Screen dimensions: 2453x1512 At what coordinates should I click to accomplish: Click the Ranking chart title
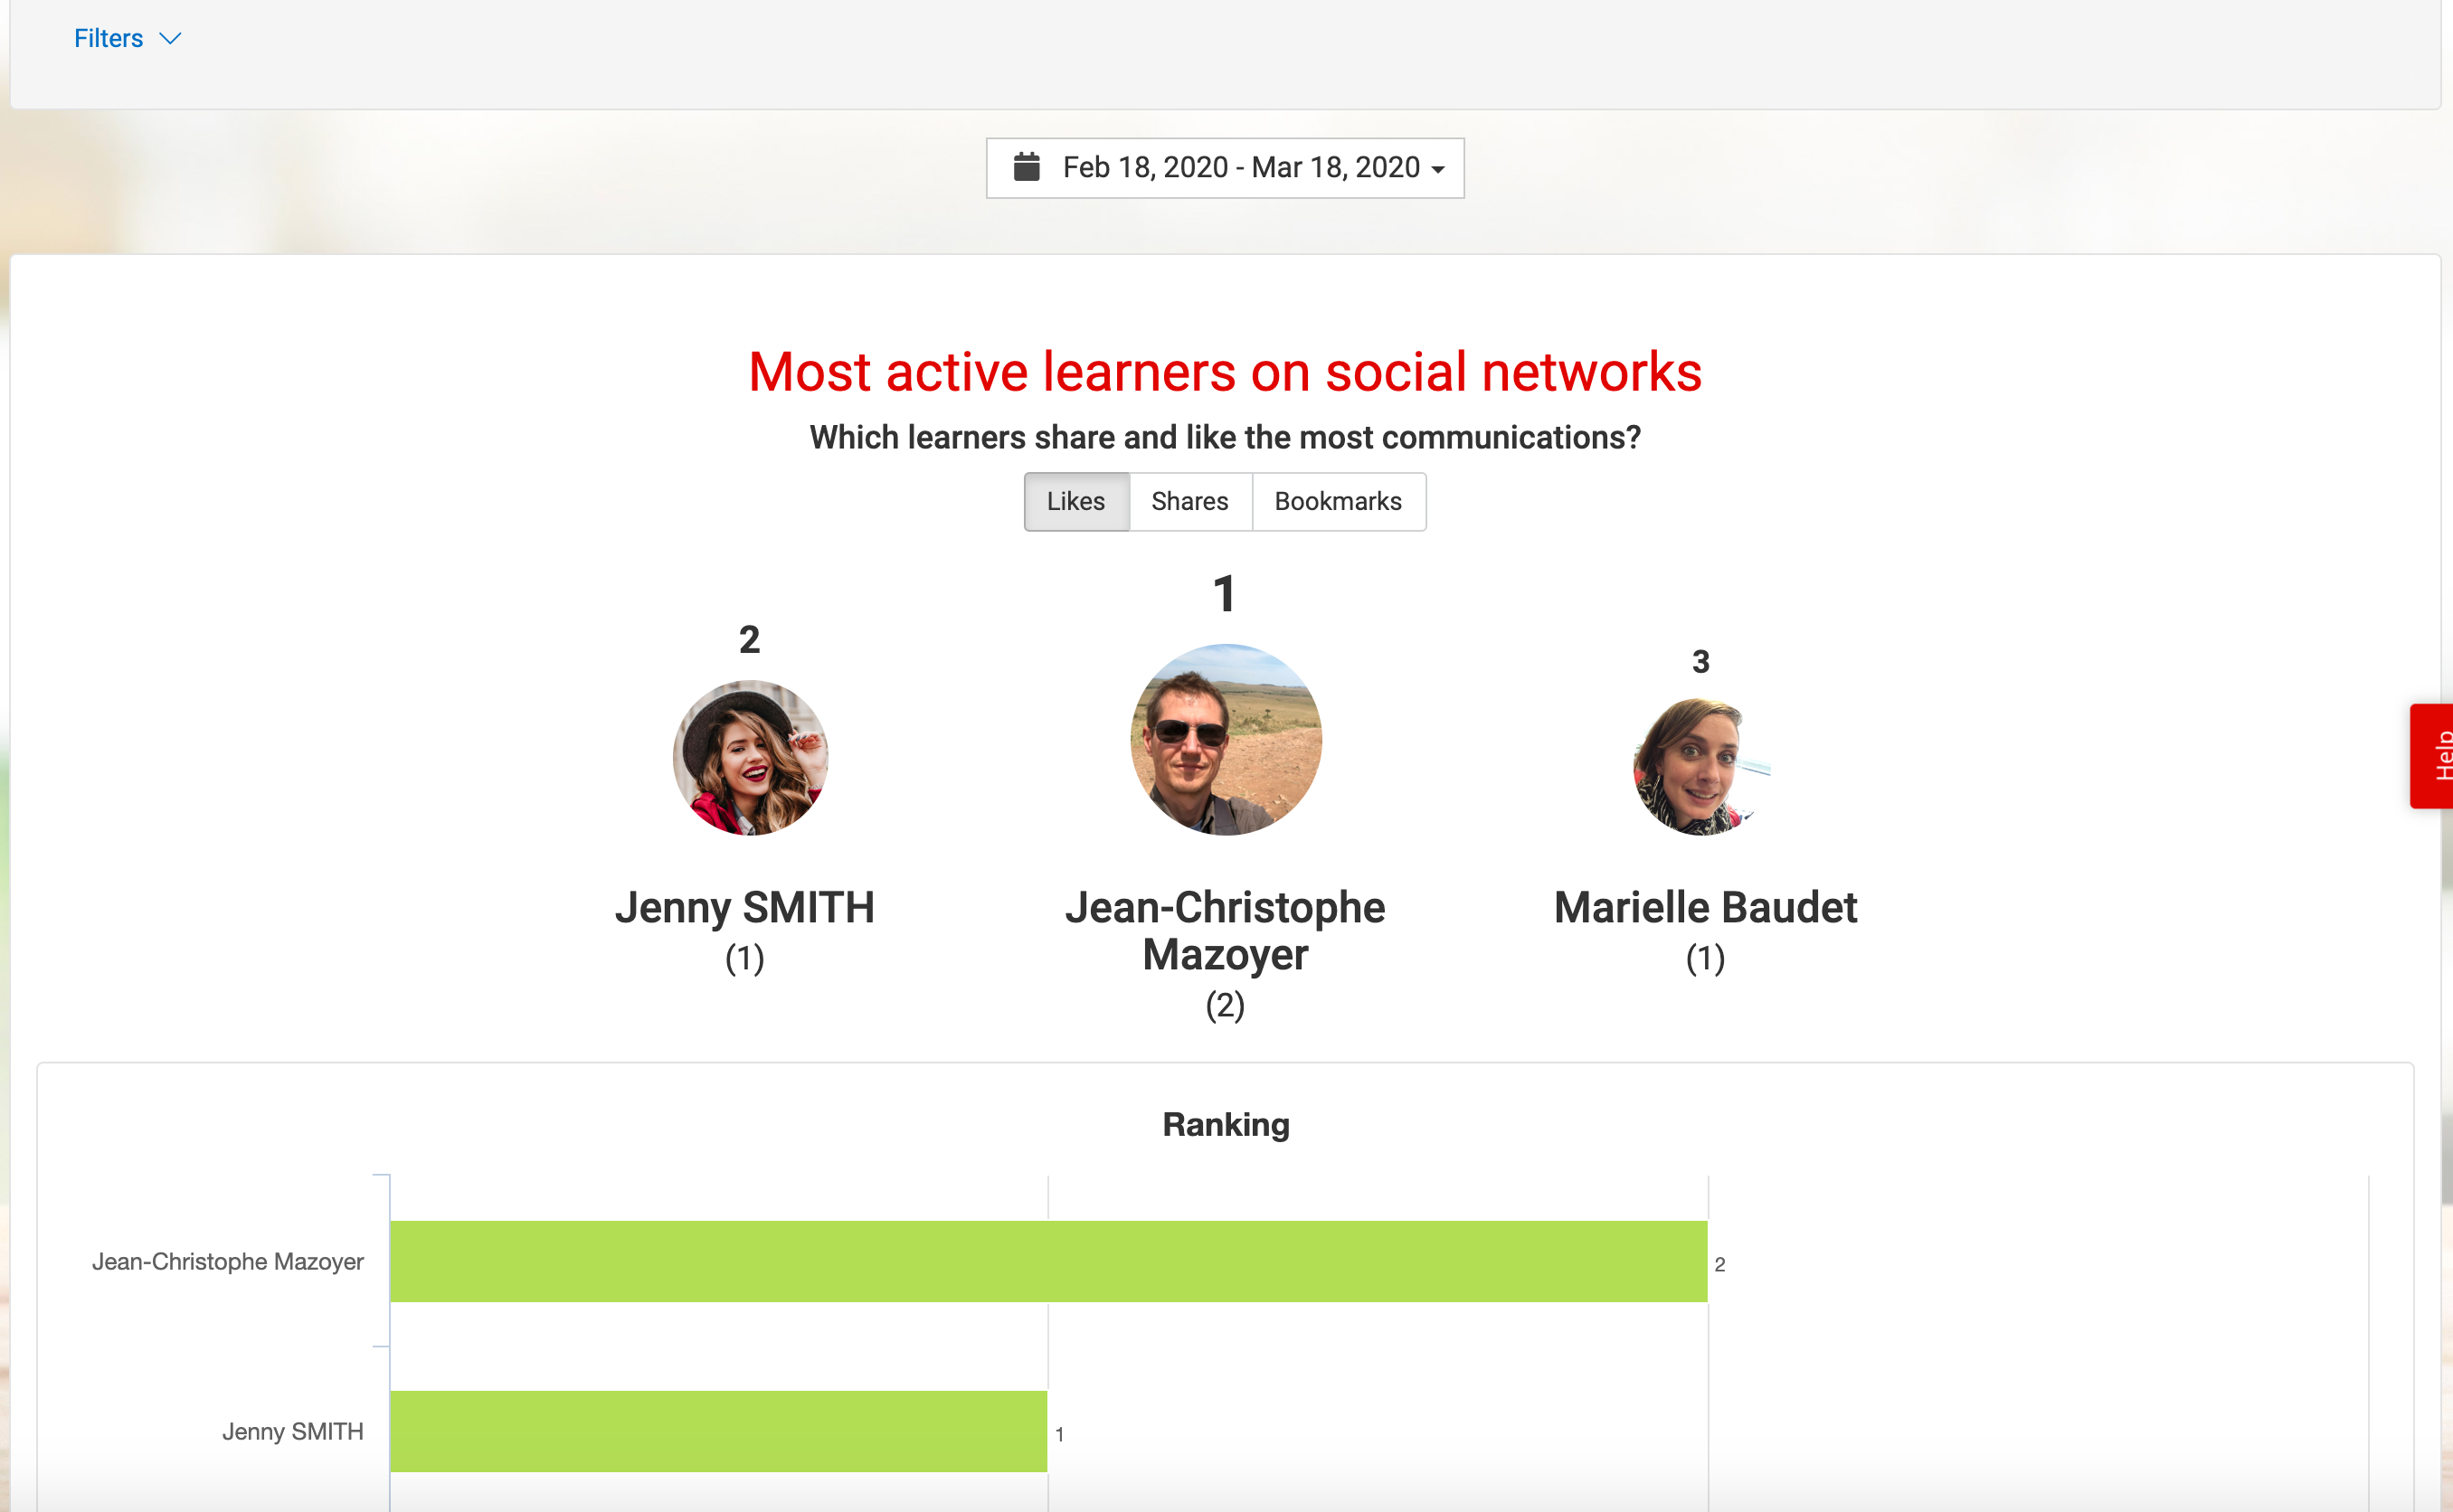click(1226, 1125)
